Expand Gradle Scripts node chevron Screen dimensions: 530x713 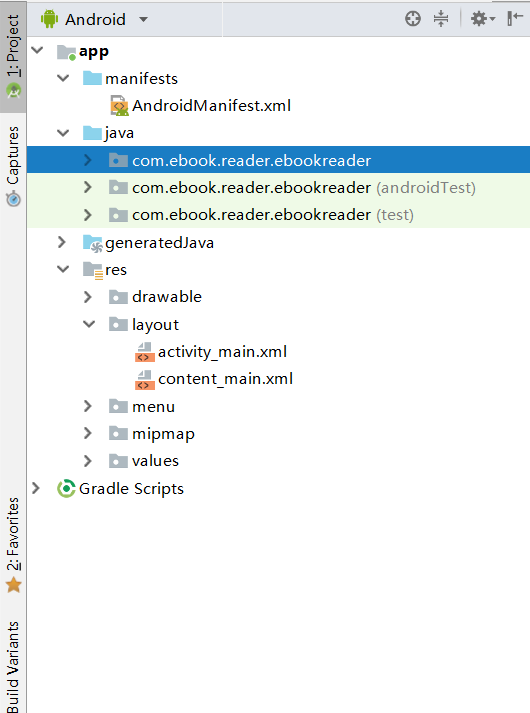coord(35,489)
